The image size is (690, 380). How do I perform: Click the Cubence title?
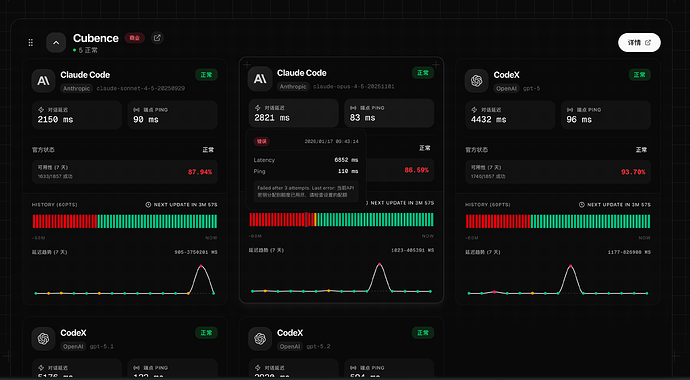96,38
